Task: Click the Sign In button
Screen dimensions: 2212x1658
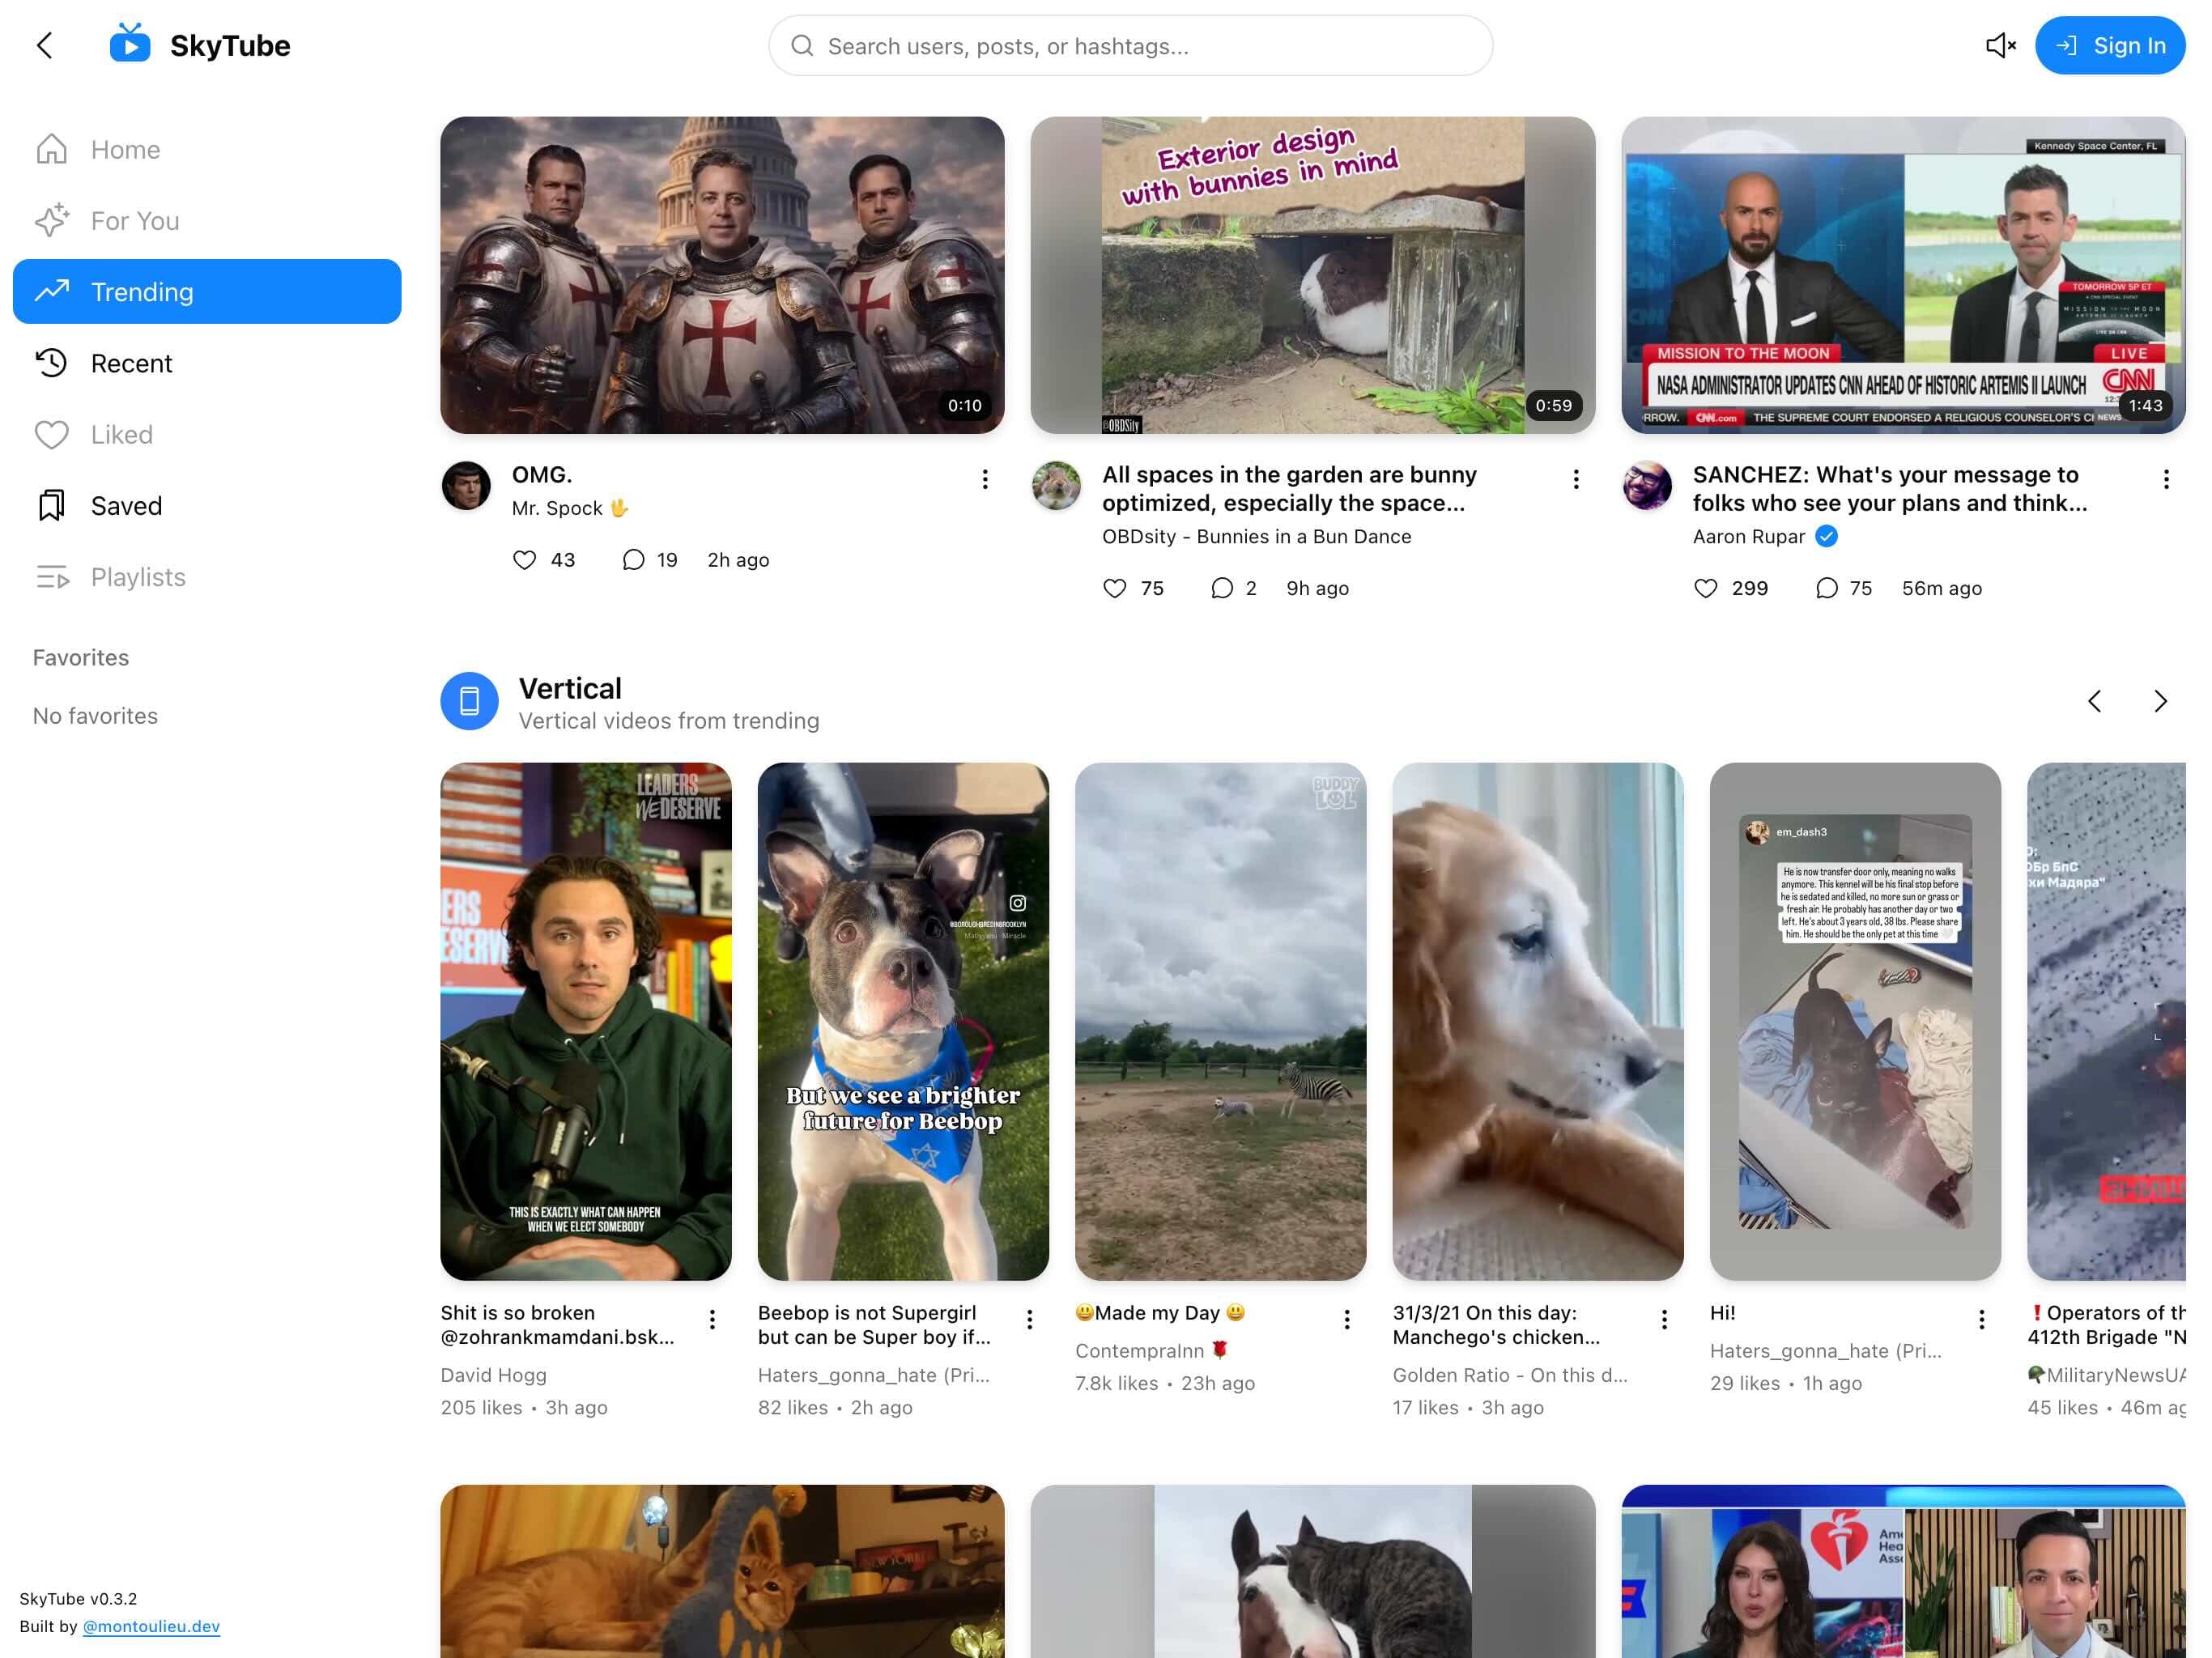Action: coord(2110,45)
